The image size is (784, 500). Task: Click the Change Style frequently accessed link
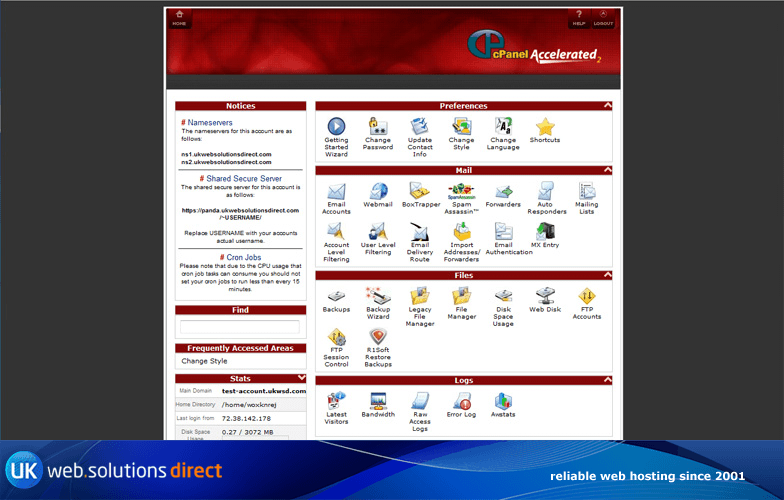click(x=204, y=361)
